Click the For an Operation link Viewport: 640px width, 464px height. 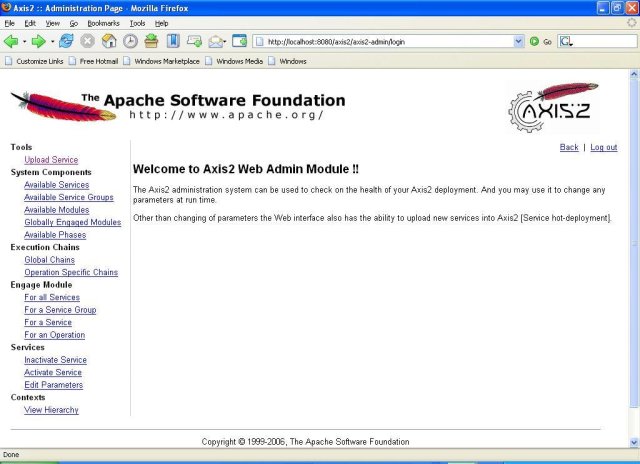click(55, 335)
